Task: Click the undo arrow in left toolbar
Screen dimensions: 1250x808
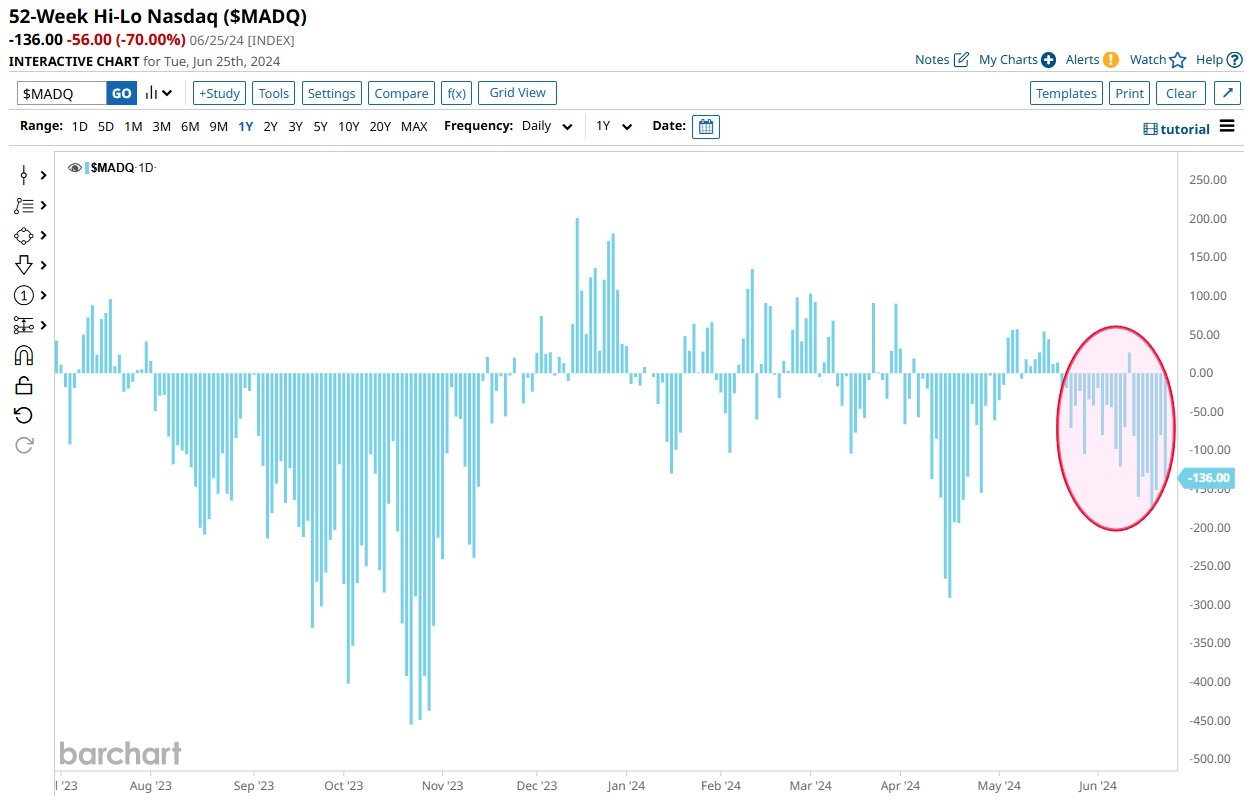Action: point(24,415)
